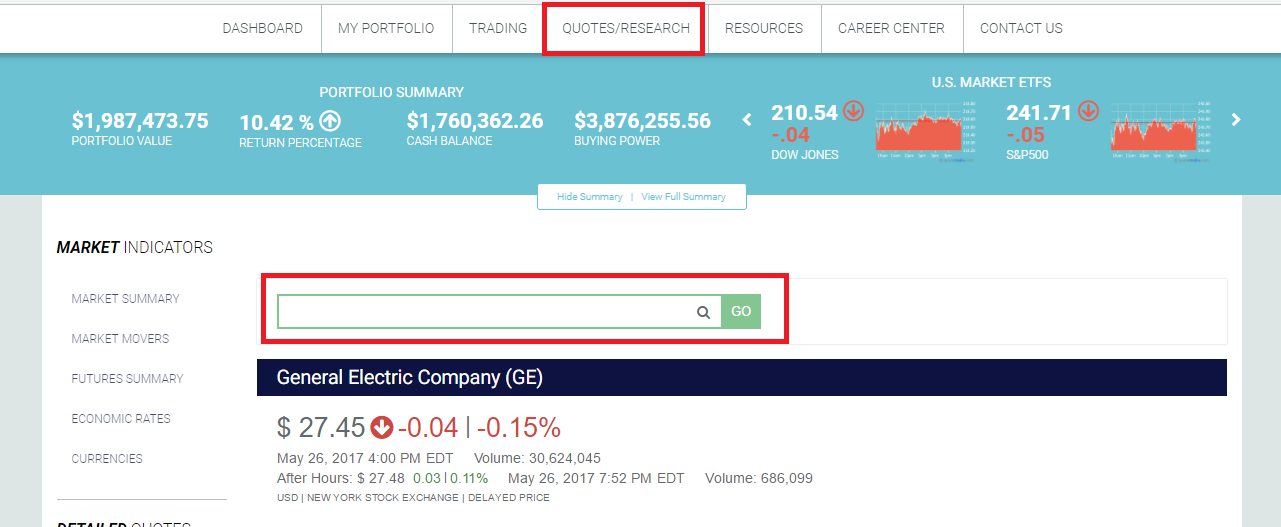
Task: Open View Full Summary link
Action: tap(683, 197)
